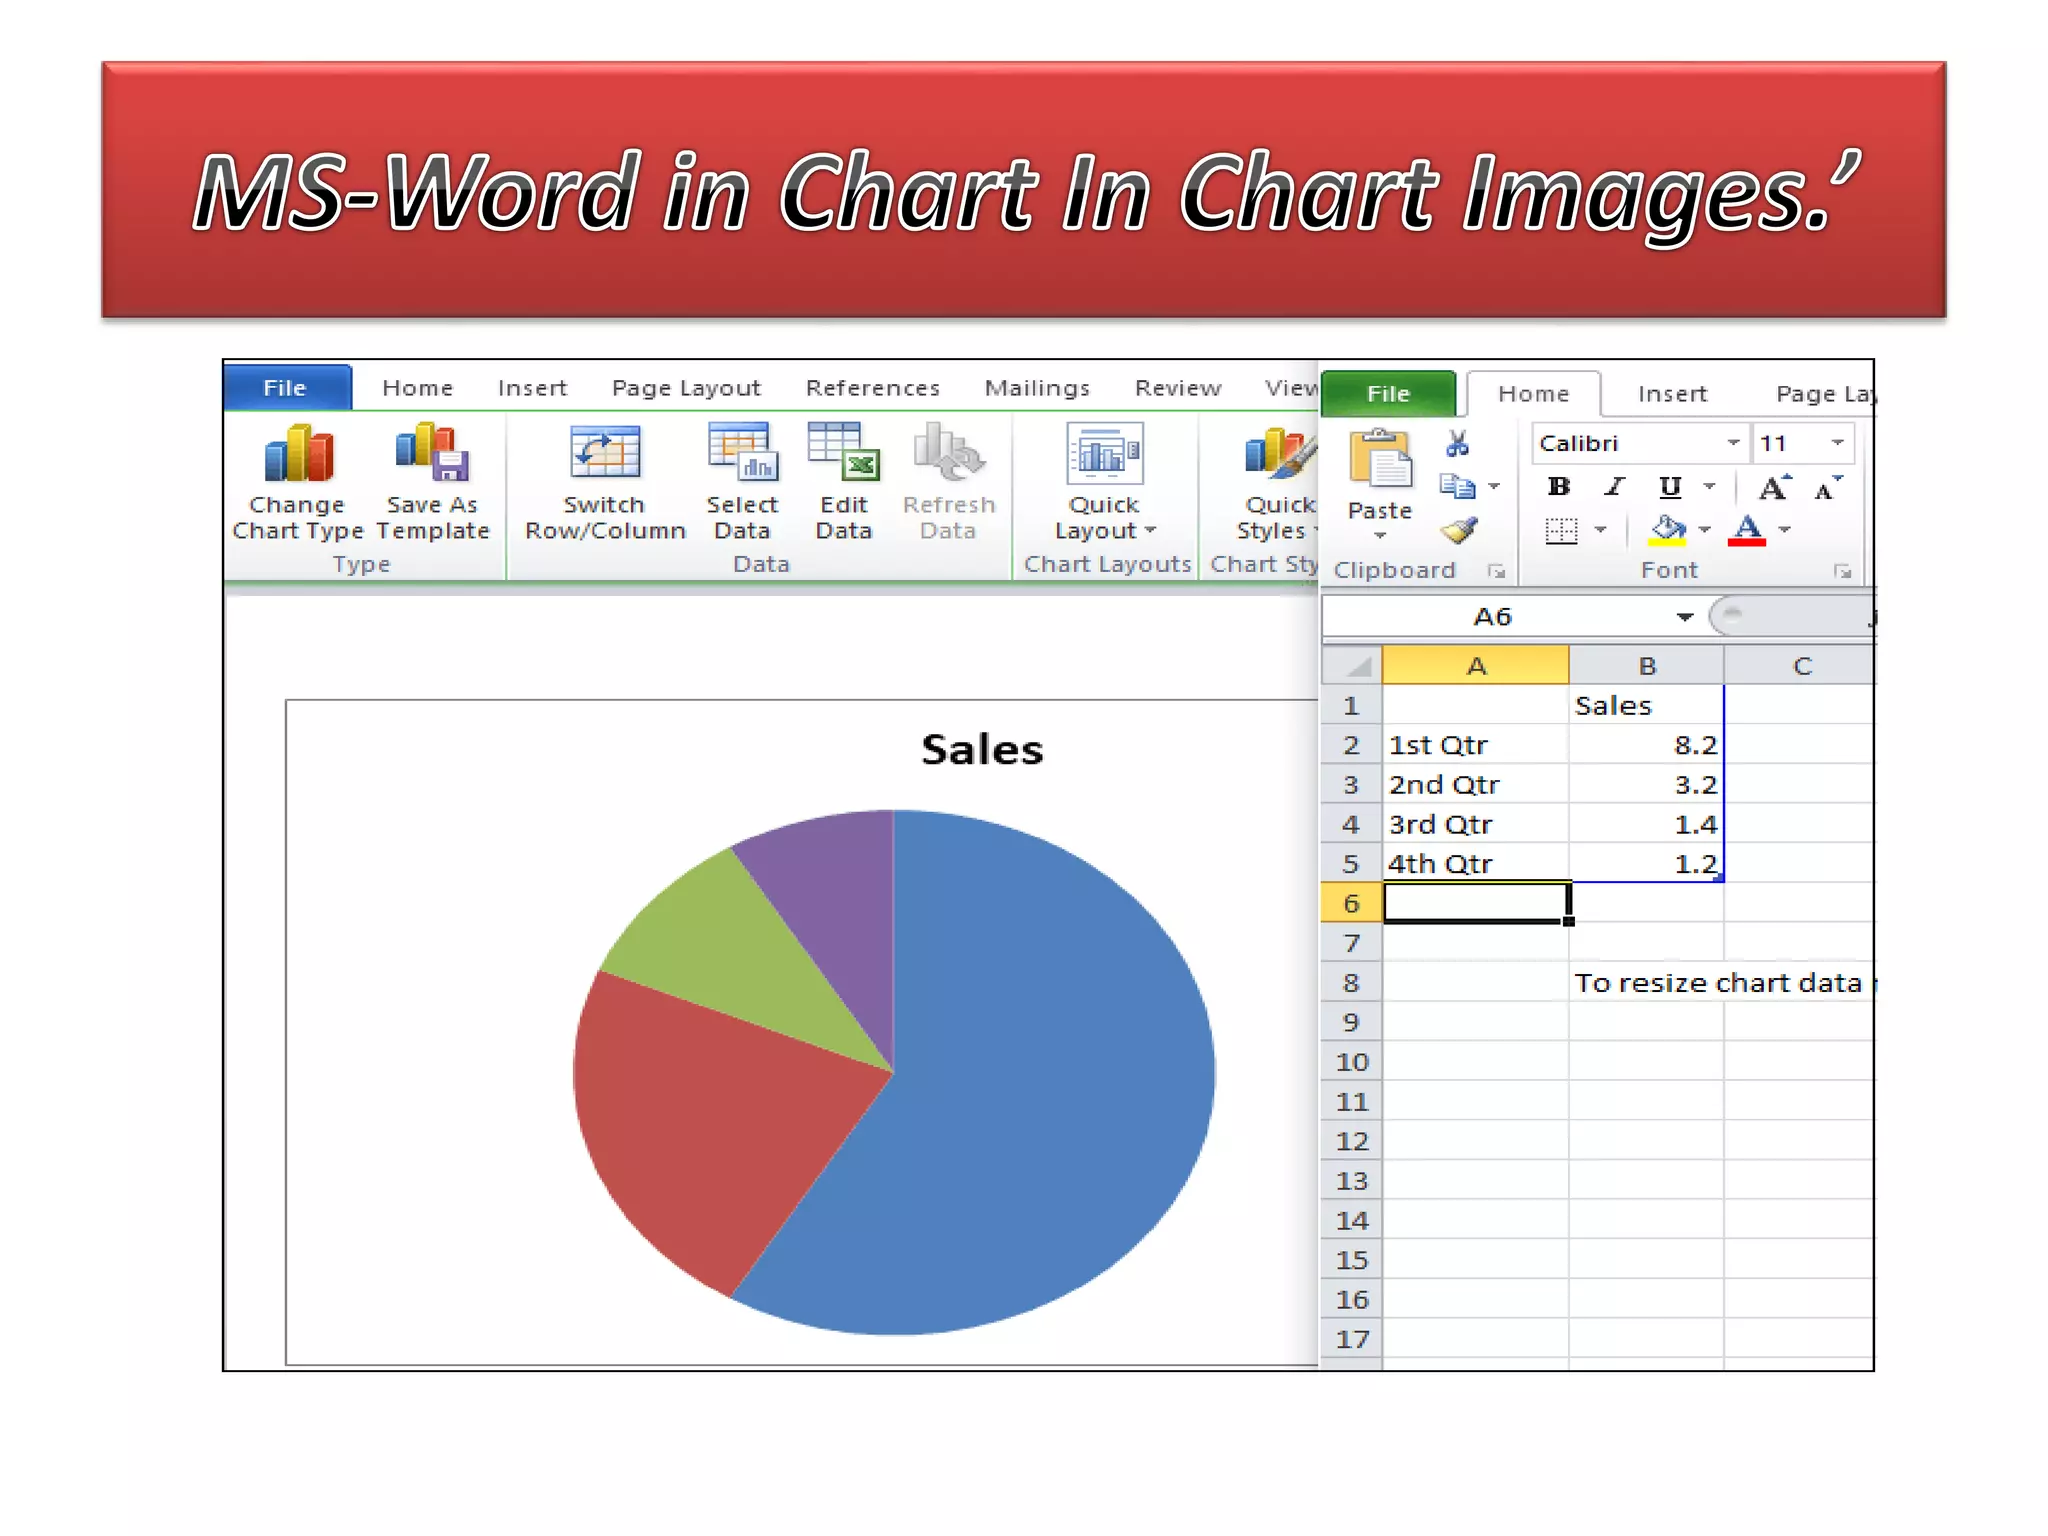Click the Cut scissors icon
The width and height of the screenshot is (2048, 1536).
click(x=1457, y=443)
